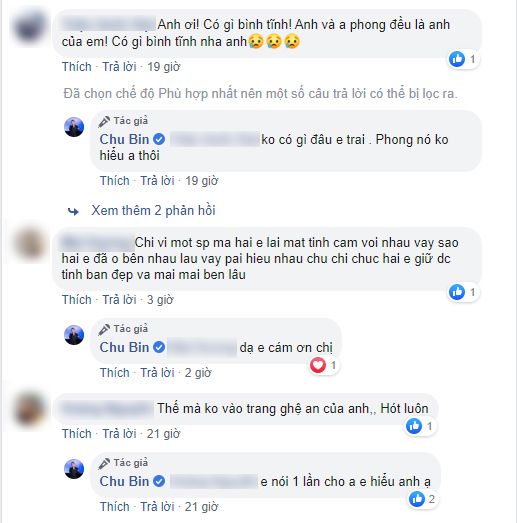Screen dimensions: 517x523
Task: Click Chu Bin avatar on 'ko có gì đâu' reply
Action: (74, 127)
